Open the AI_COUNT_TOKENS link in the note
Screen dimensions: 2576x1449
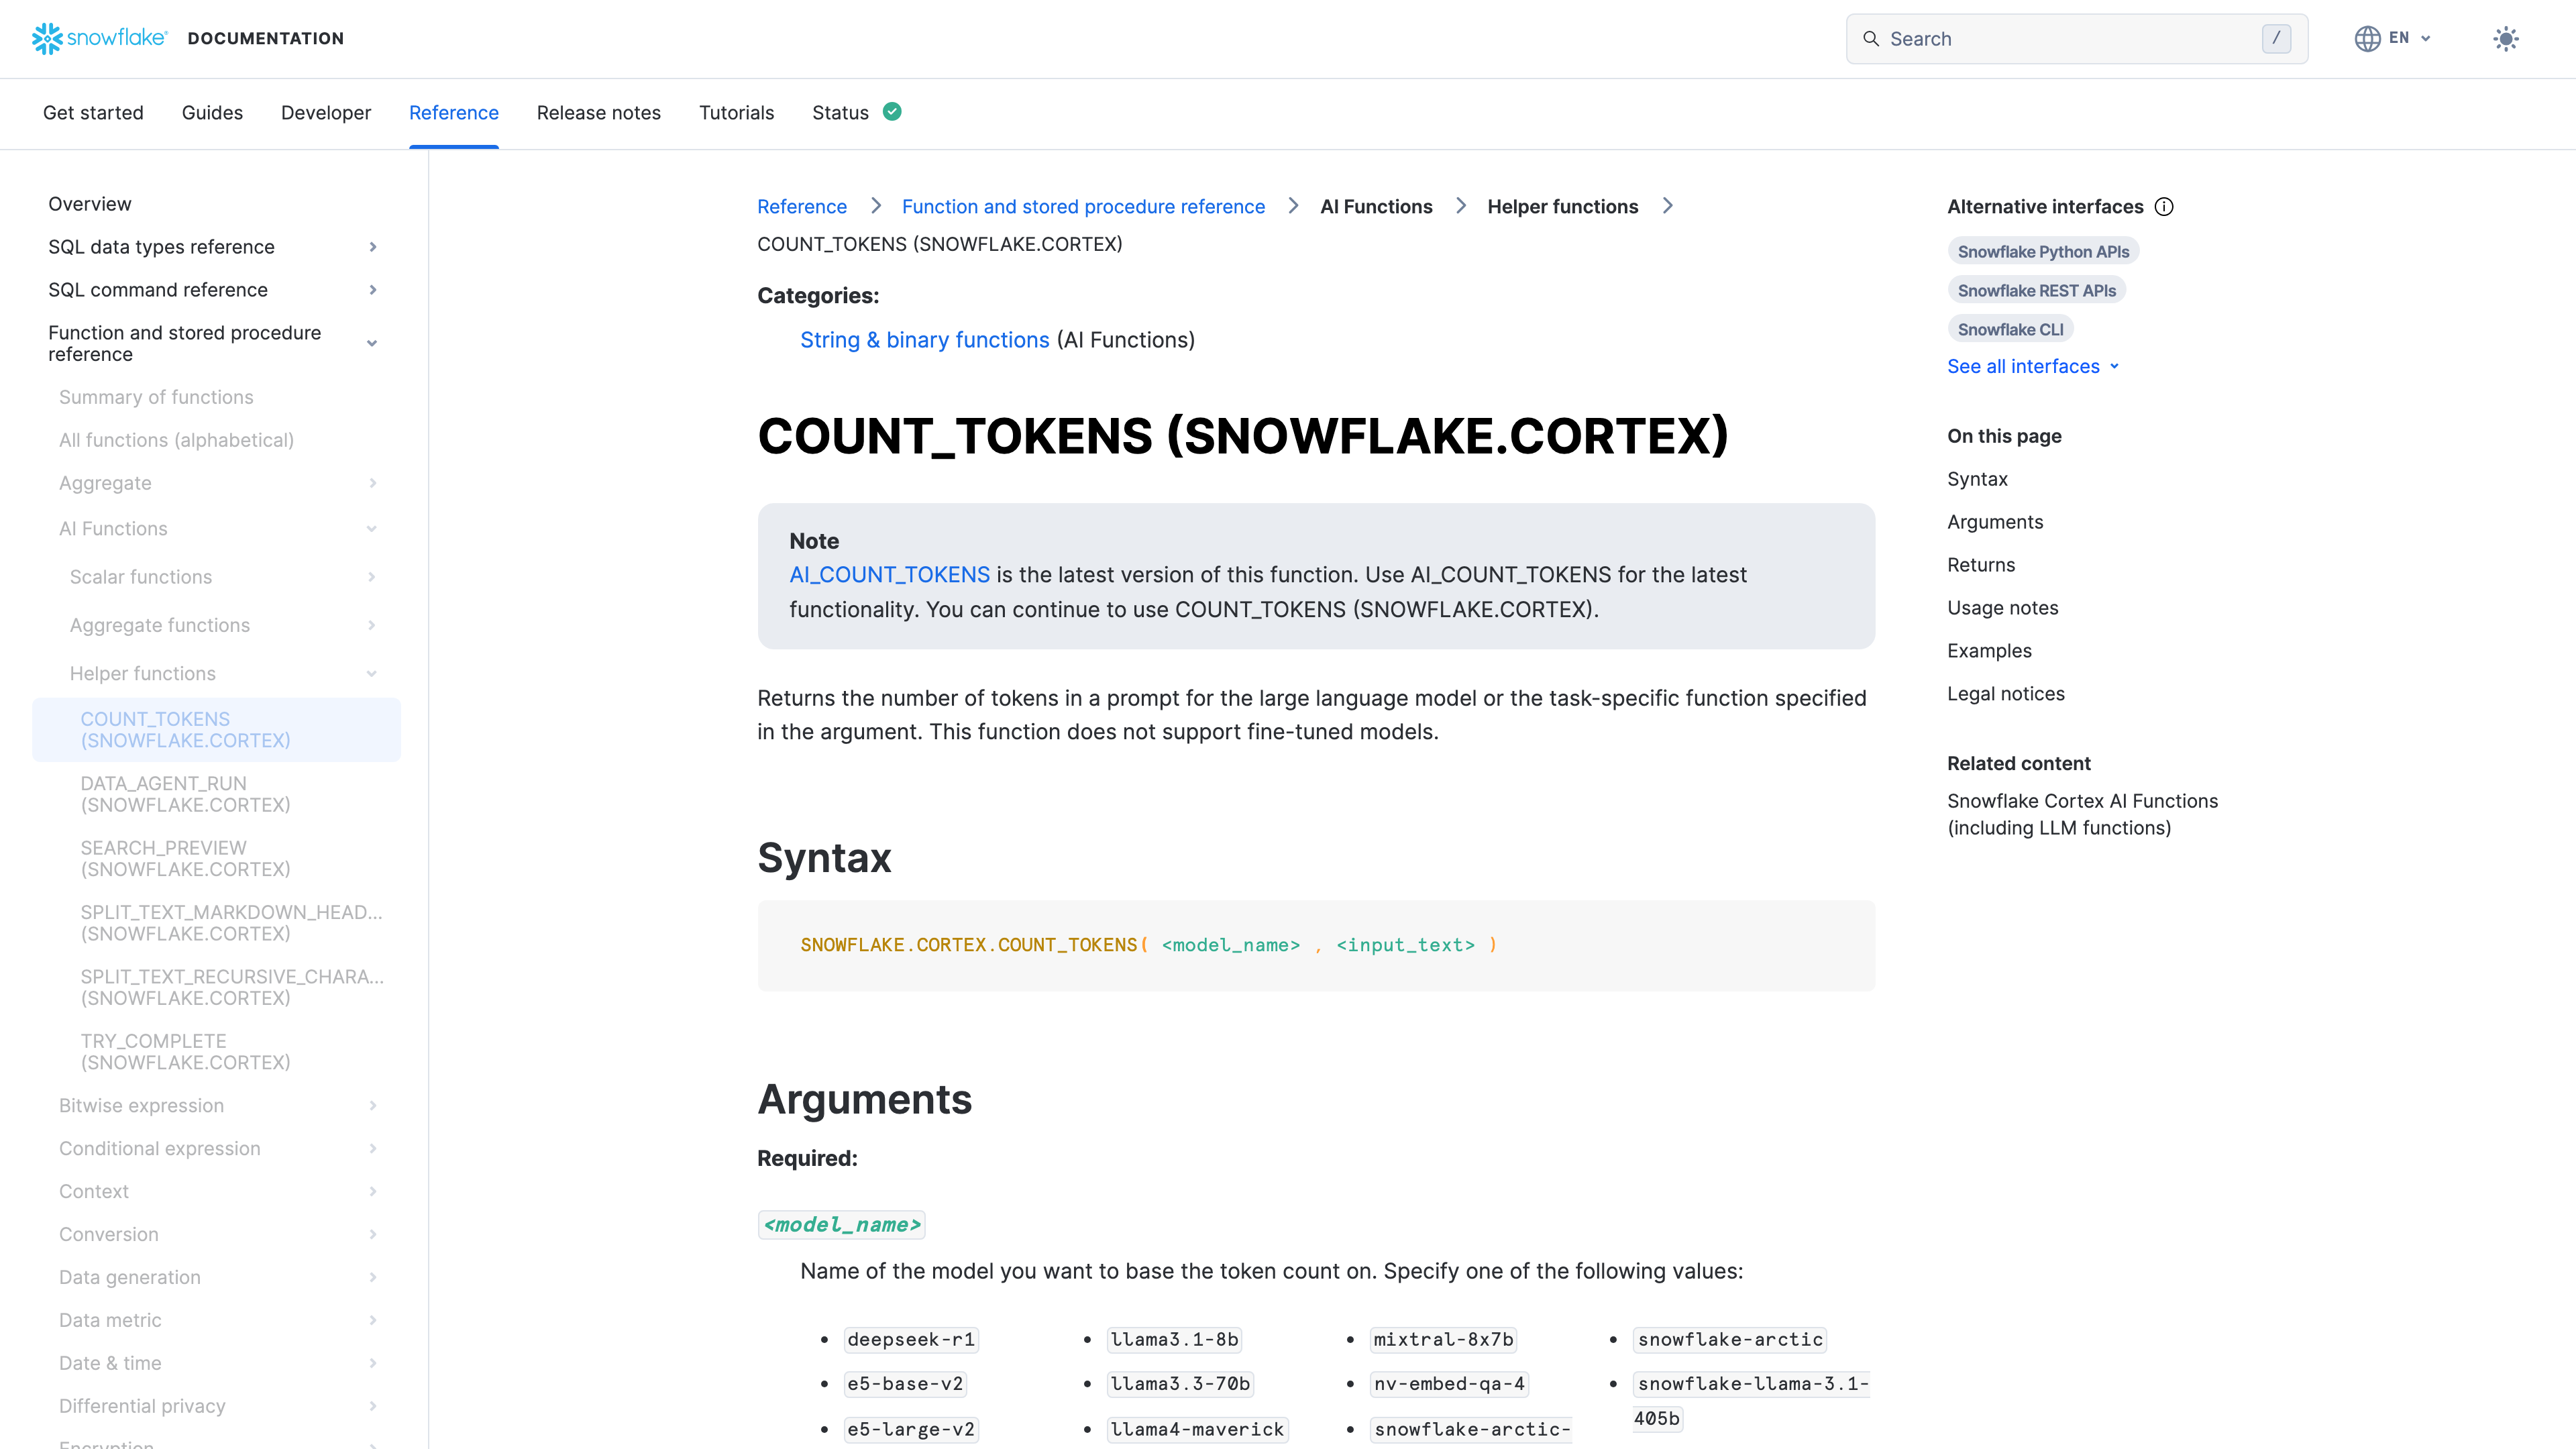pyautogui.click(x=889, y=575)
